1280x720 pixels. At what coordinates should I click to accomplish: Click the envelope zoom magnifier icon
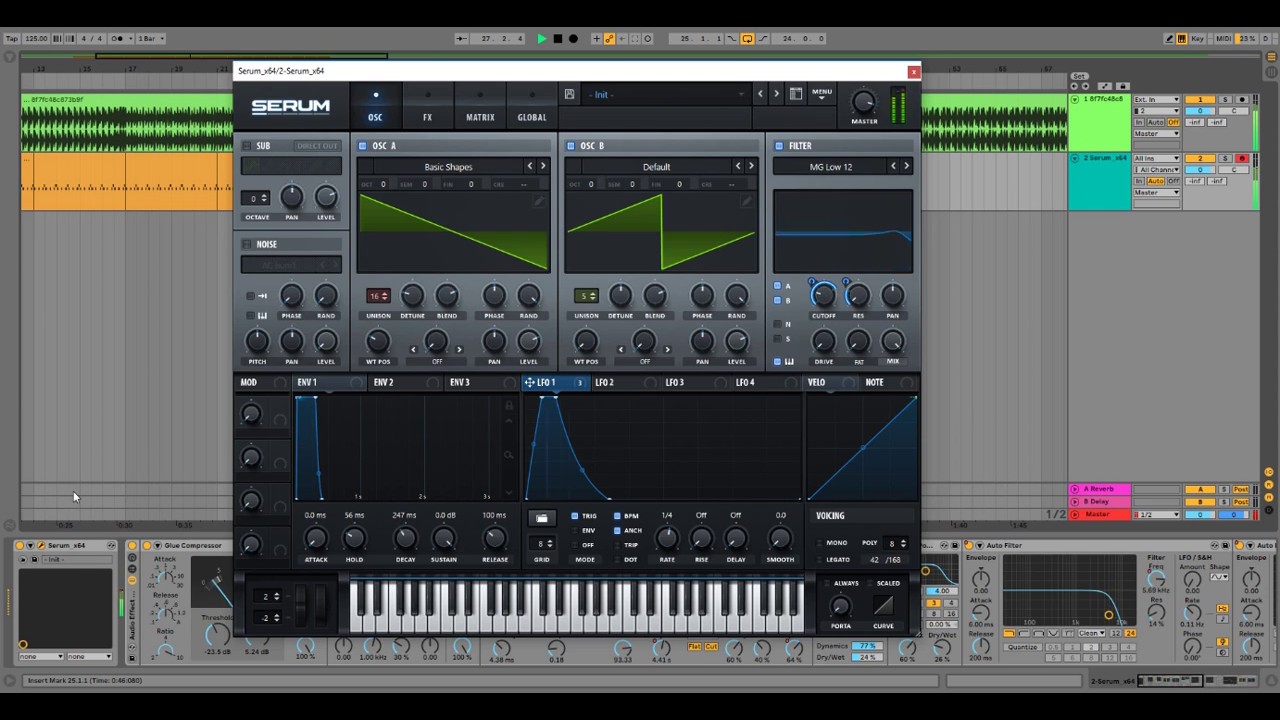509,455
